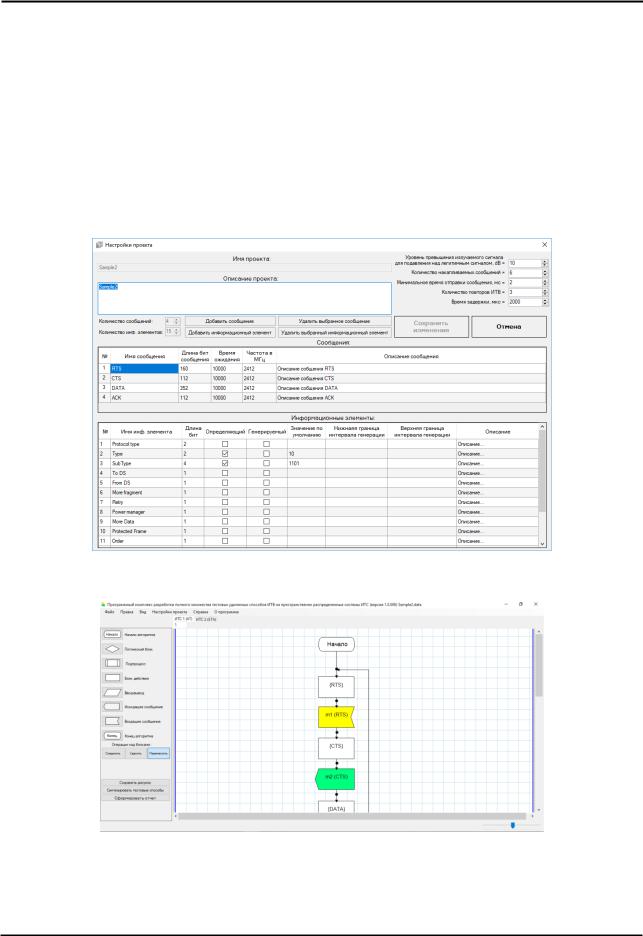Uncheck 'Определяющий' checkbox for Type row

(225, 454)
